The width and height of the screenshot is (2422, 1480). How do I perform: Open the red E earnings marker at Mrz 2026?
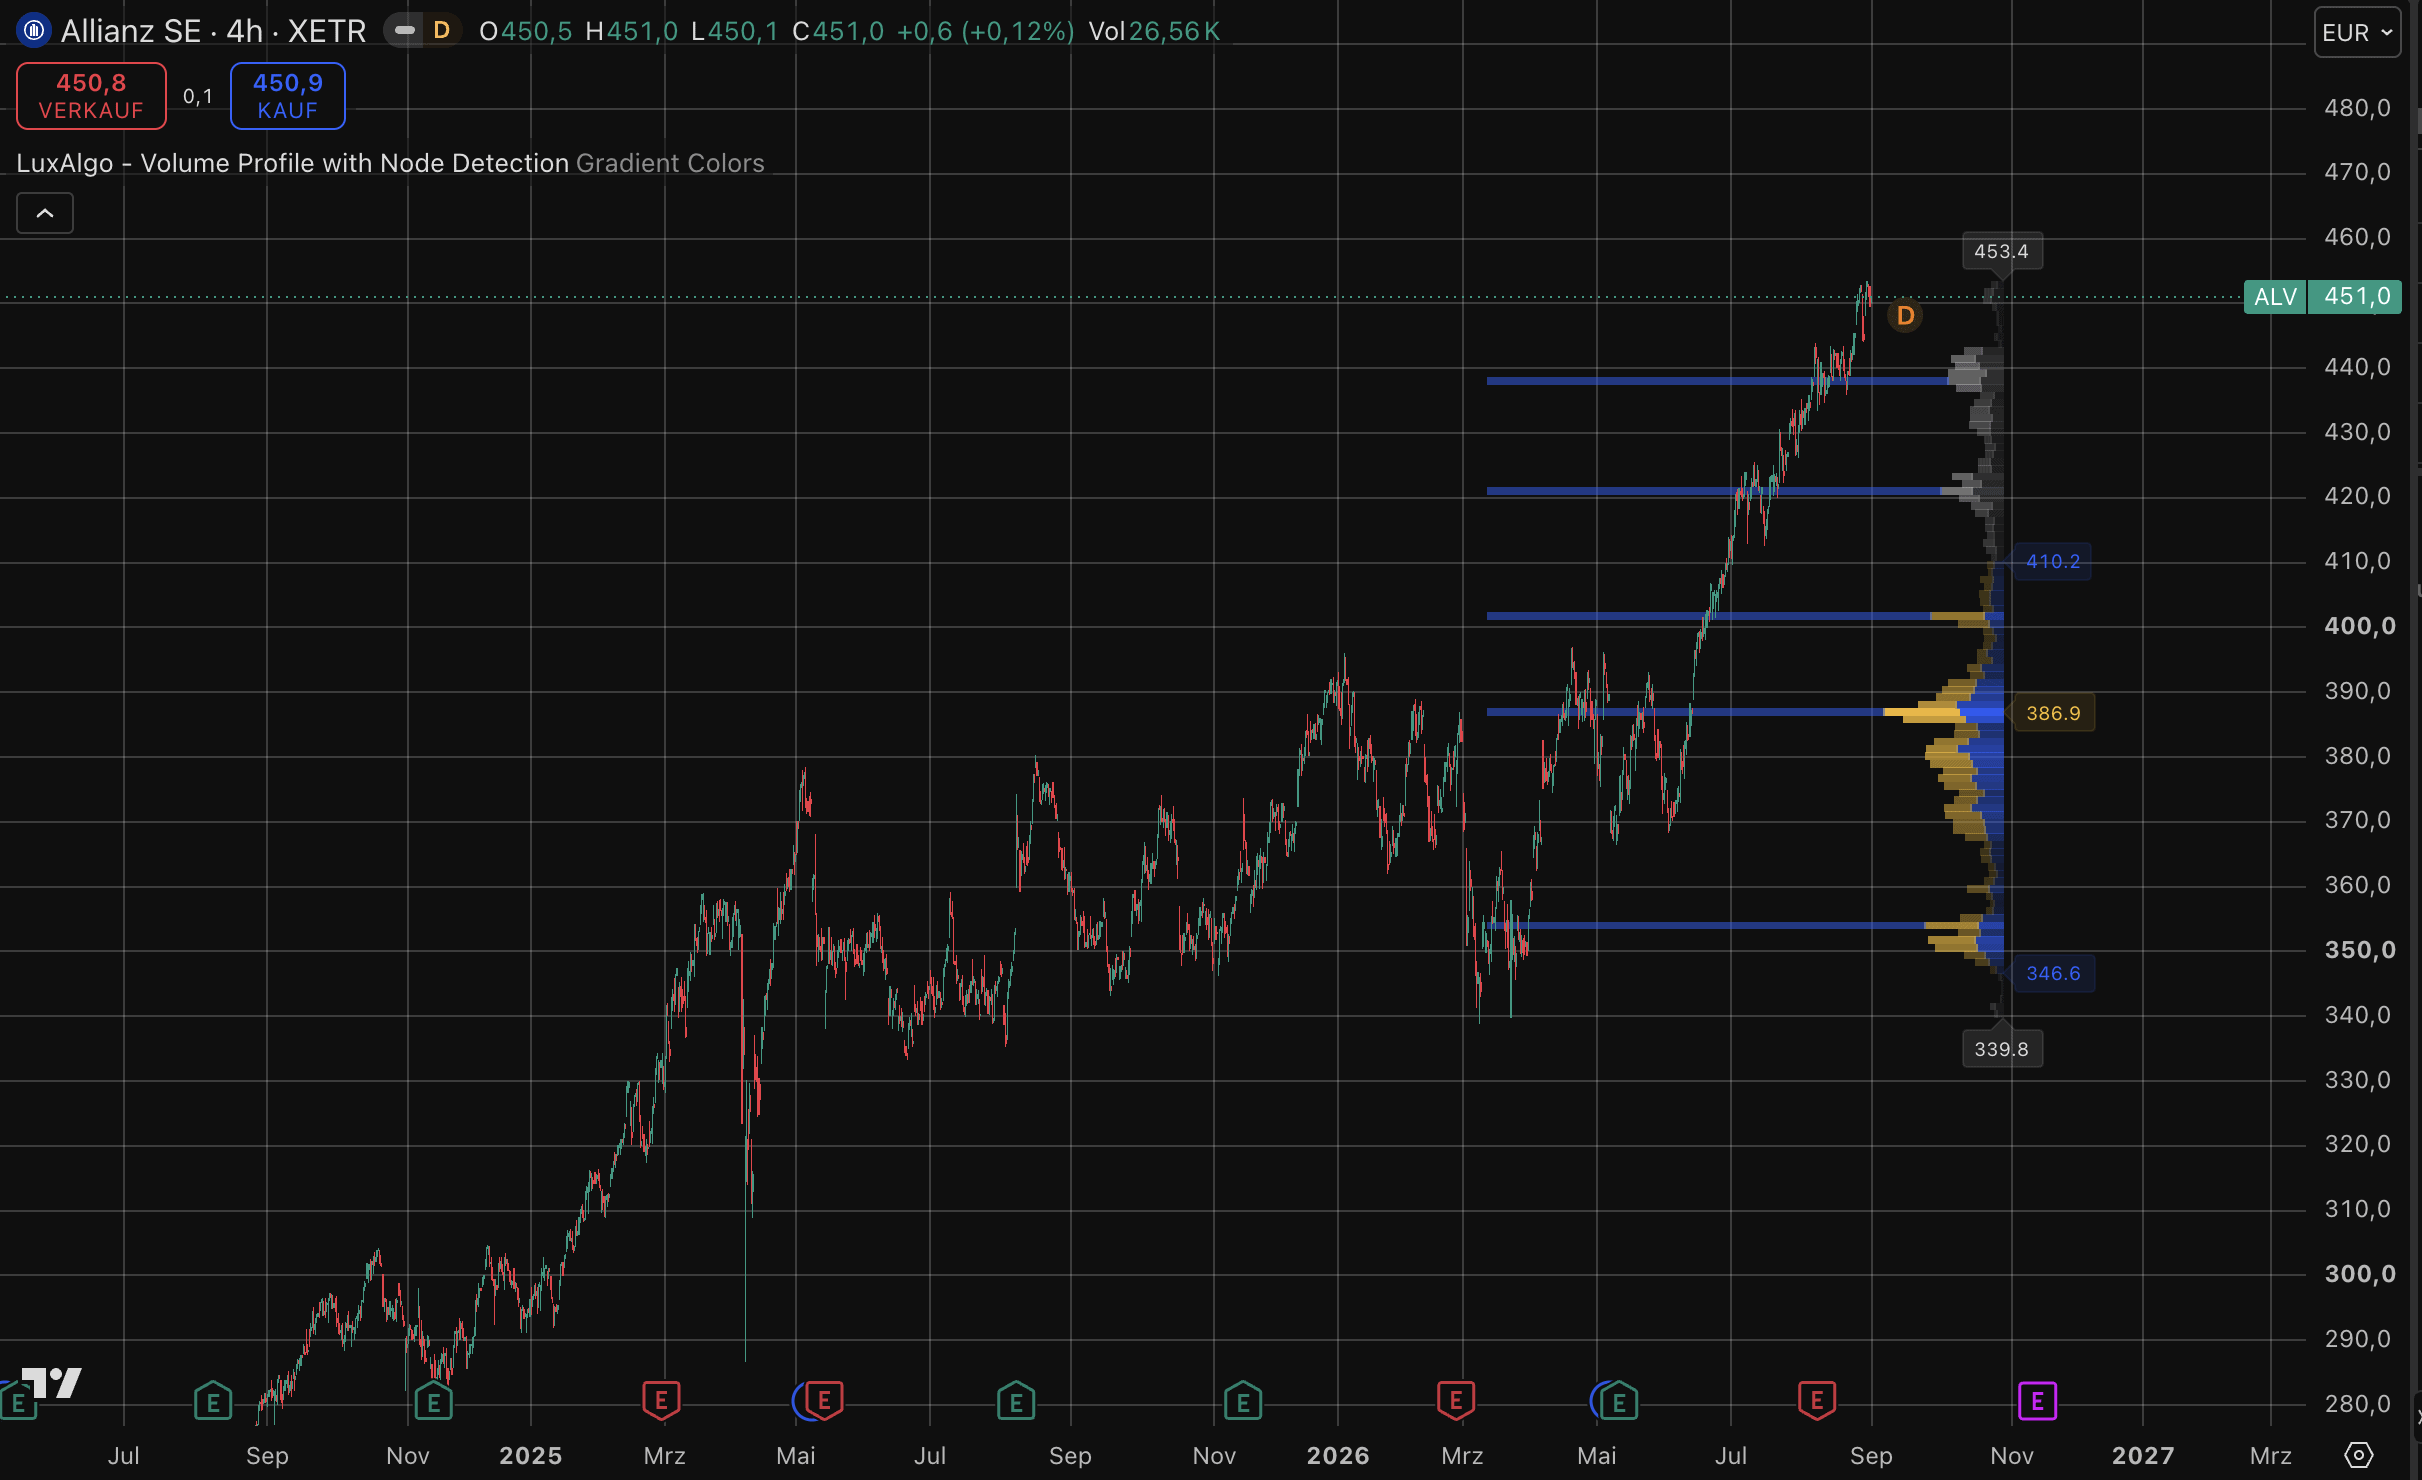pyautogui.click(x=1456, y=1401)
